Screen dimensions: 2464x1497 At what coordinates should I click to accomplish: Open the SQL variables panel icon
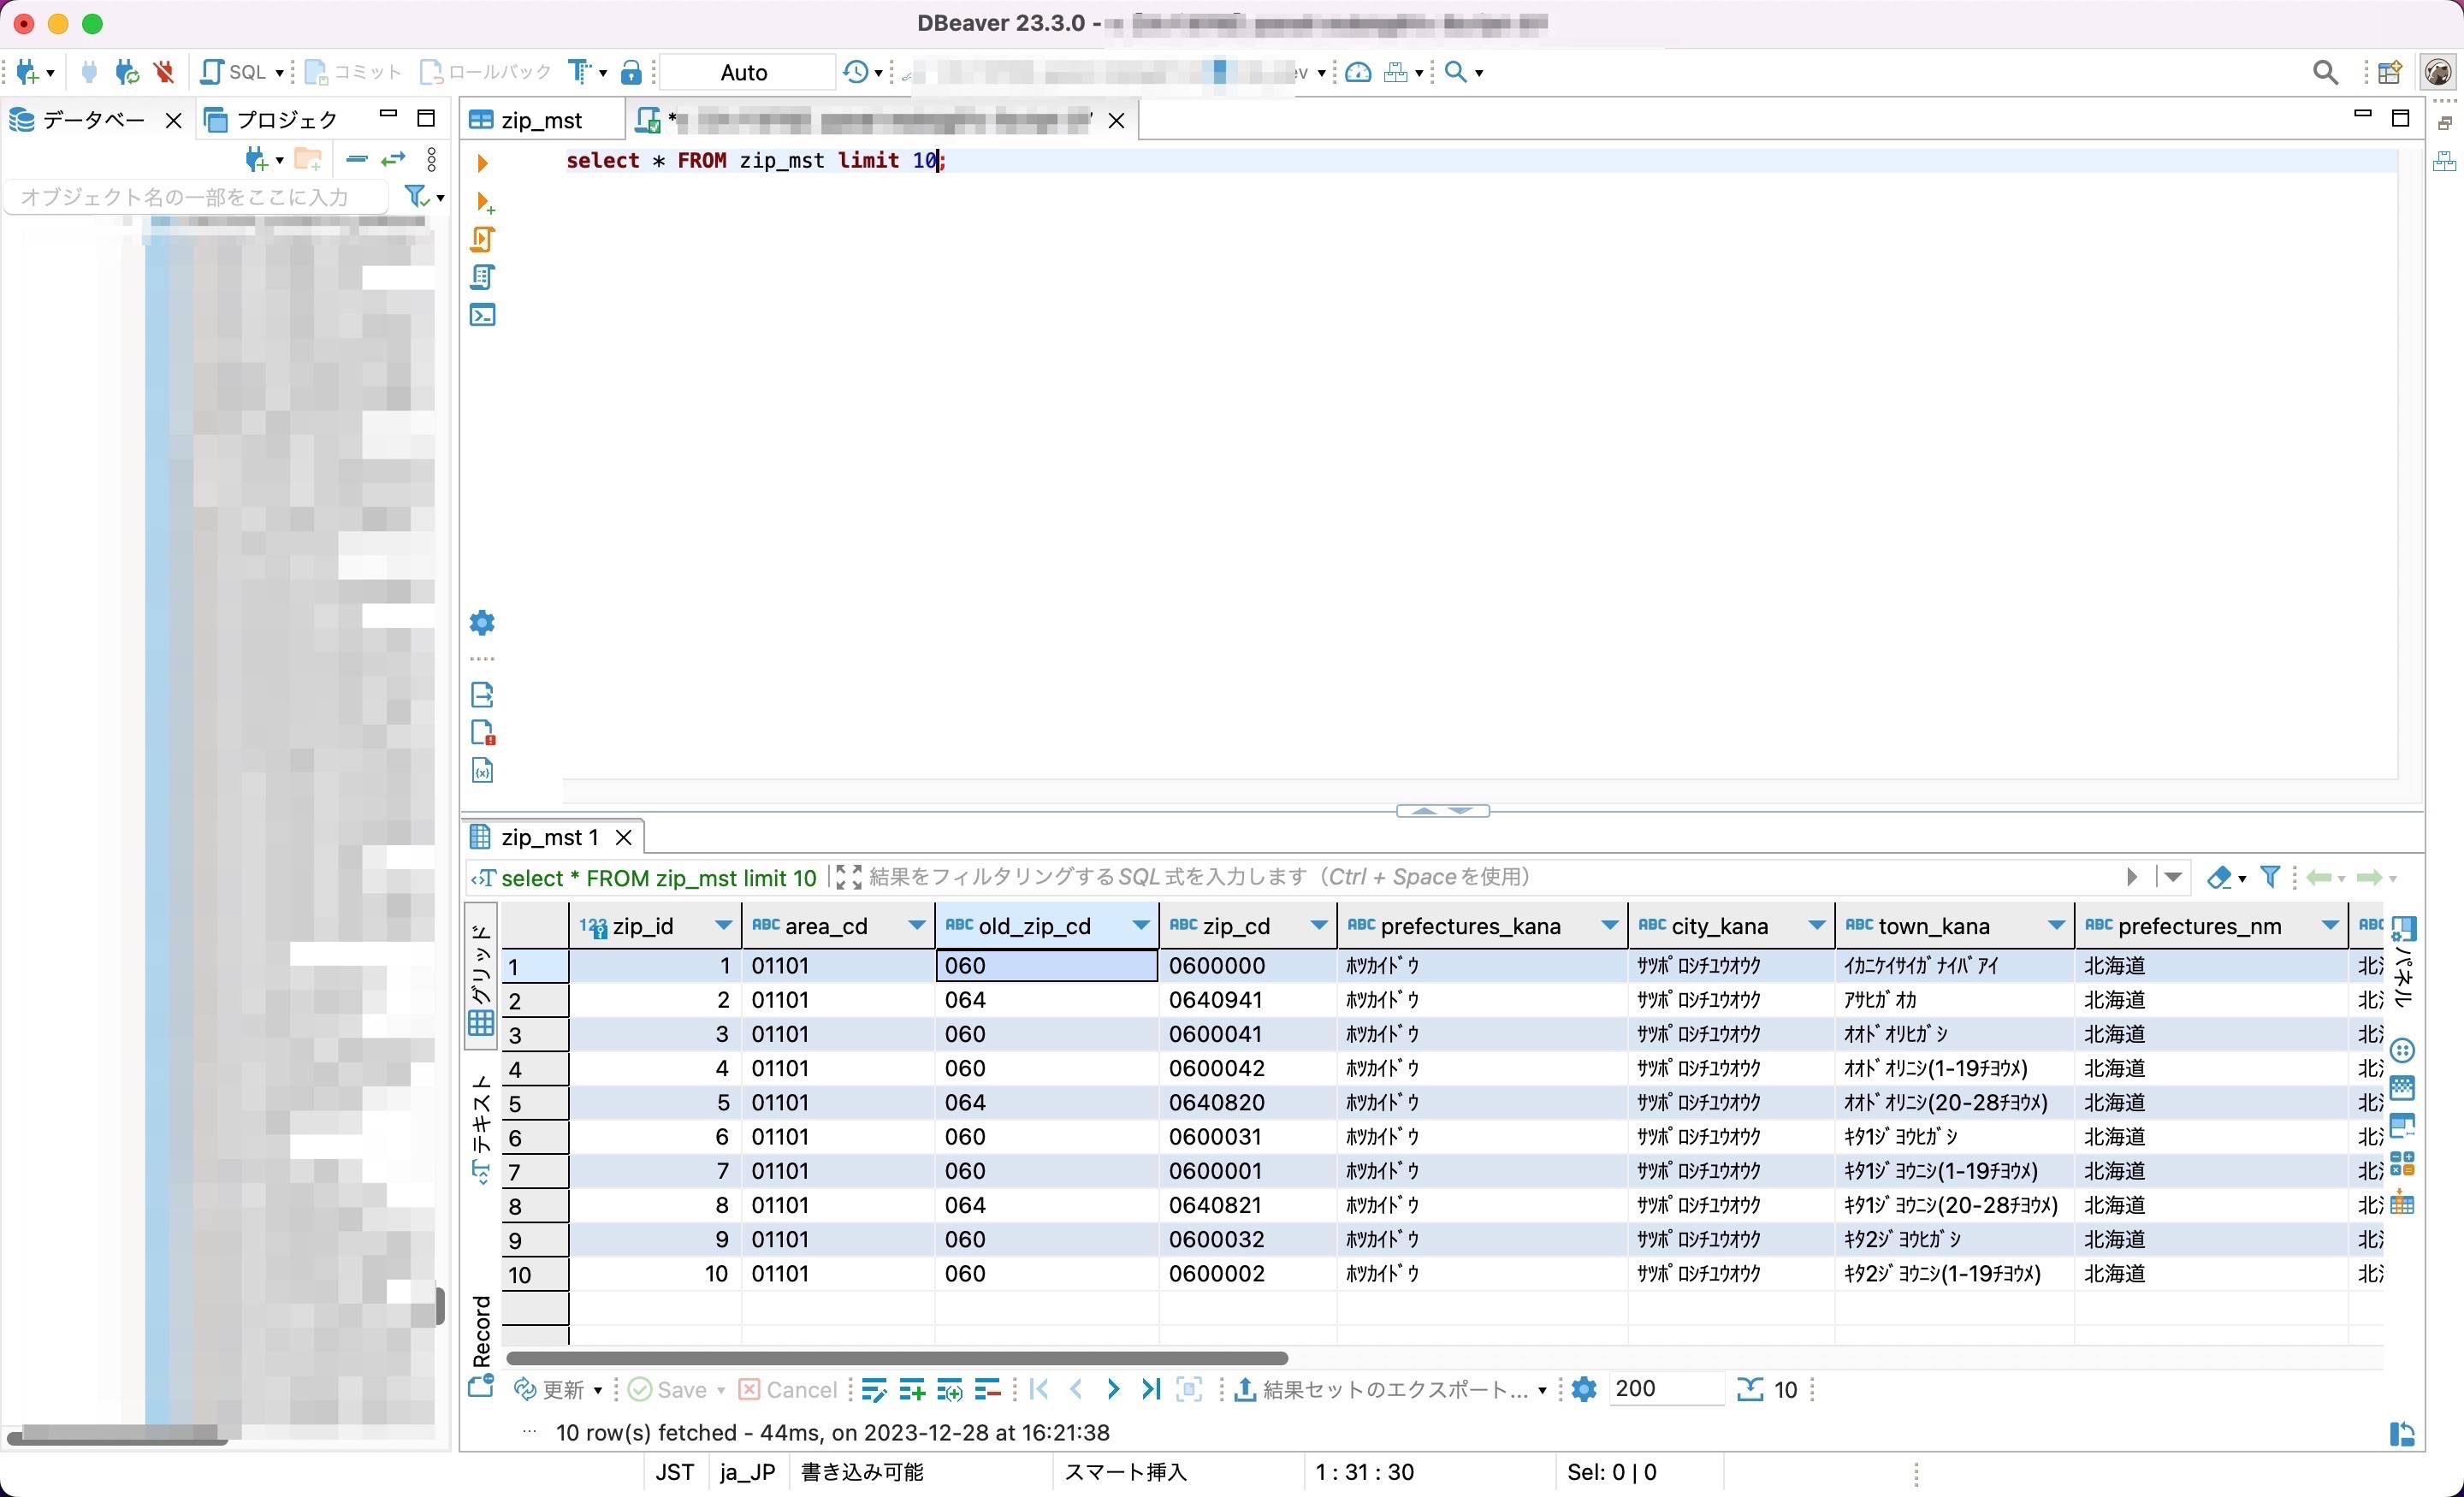tap(482, 771)
